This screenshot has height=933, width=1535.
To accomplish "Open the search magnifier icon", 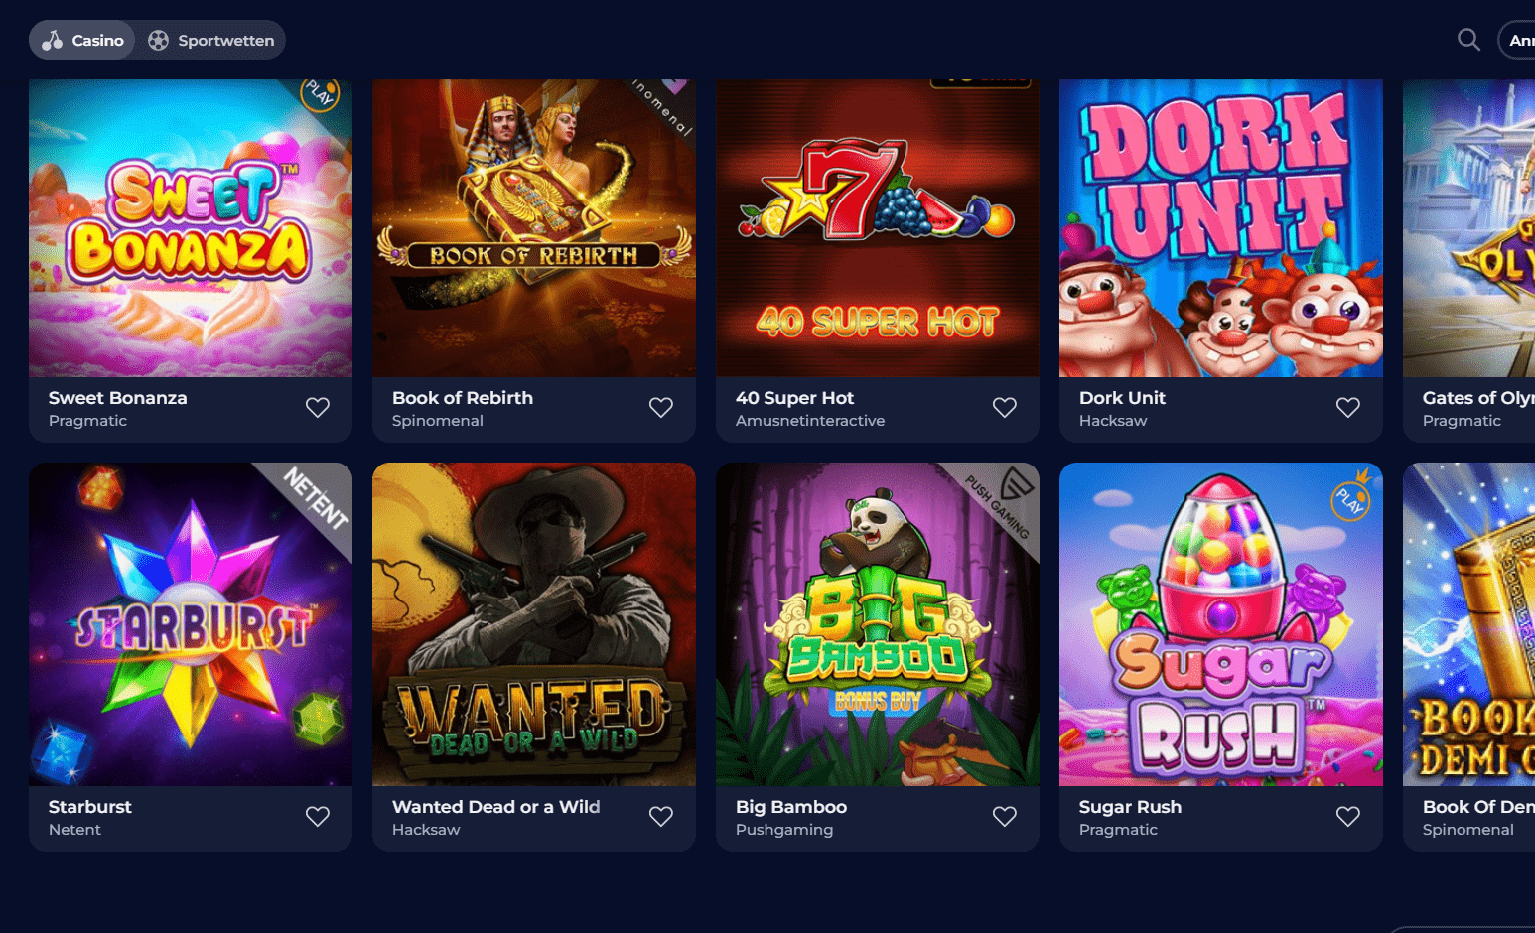I will point(1468,40).
